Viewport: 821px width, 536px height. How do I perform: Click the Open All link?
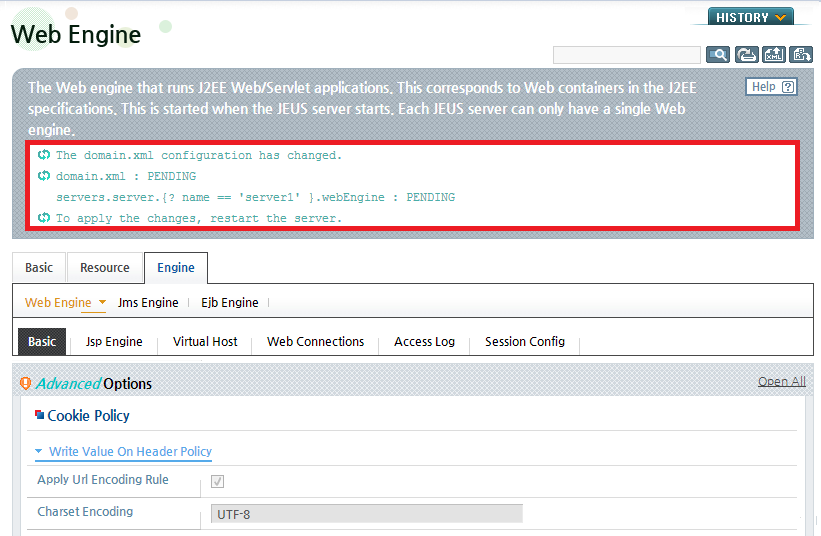782,382
